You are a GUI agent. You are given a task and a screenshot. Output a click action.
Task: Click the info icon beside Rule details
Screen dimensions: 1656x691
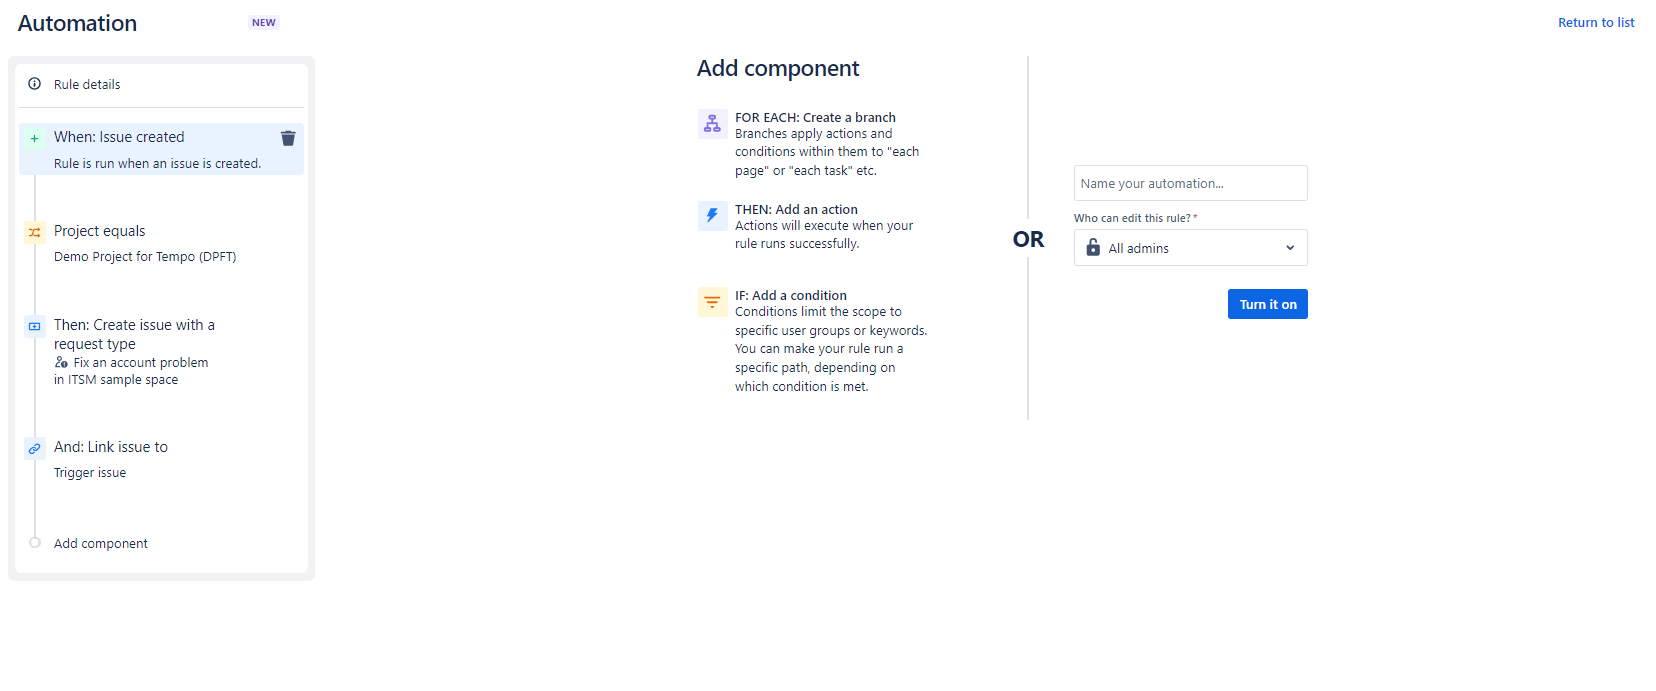click(35, 84)
